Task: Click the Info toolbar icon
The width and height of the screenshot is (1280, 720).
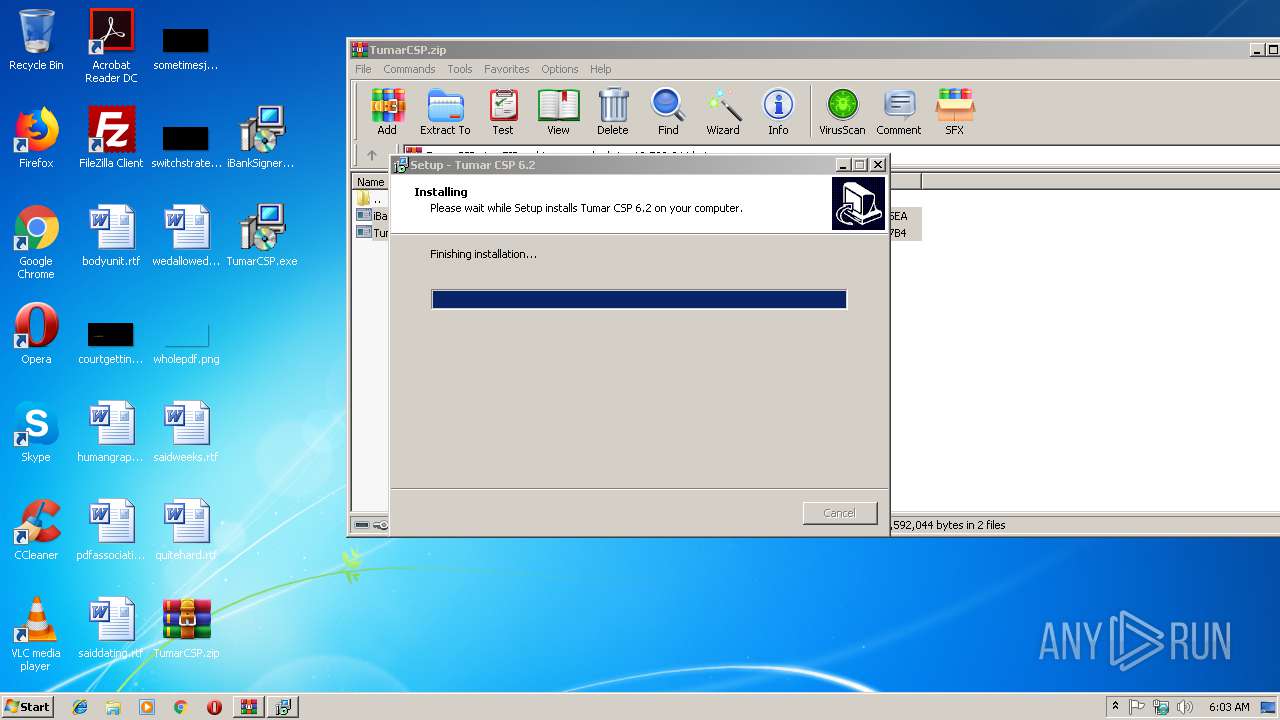Action: (x=778, y=112)
